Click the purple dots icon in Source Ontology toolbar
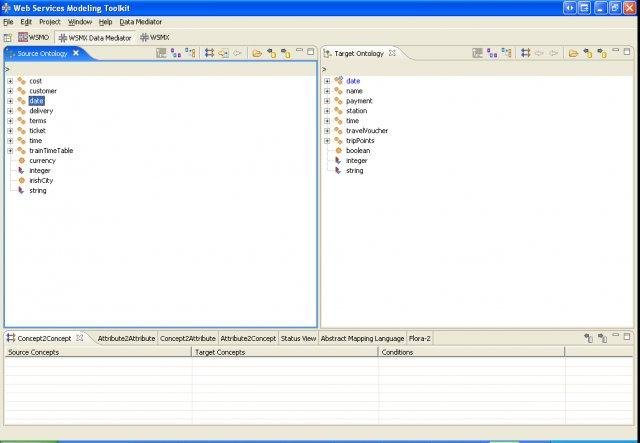 pyautogui.click(x=176, y=53)
